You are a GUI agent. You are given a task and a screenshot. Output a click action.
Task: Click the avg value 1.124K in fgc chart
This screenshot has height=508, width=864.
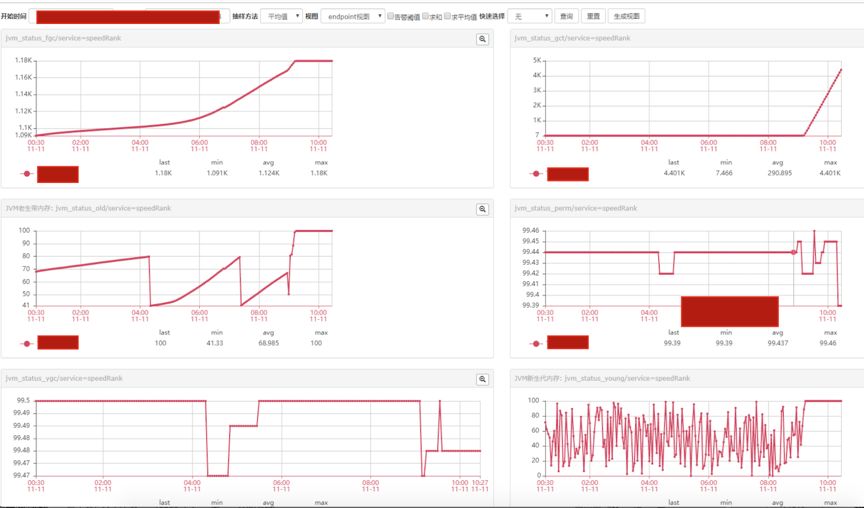[269, 173]
